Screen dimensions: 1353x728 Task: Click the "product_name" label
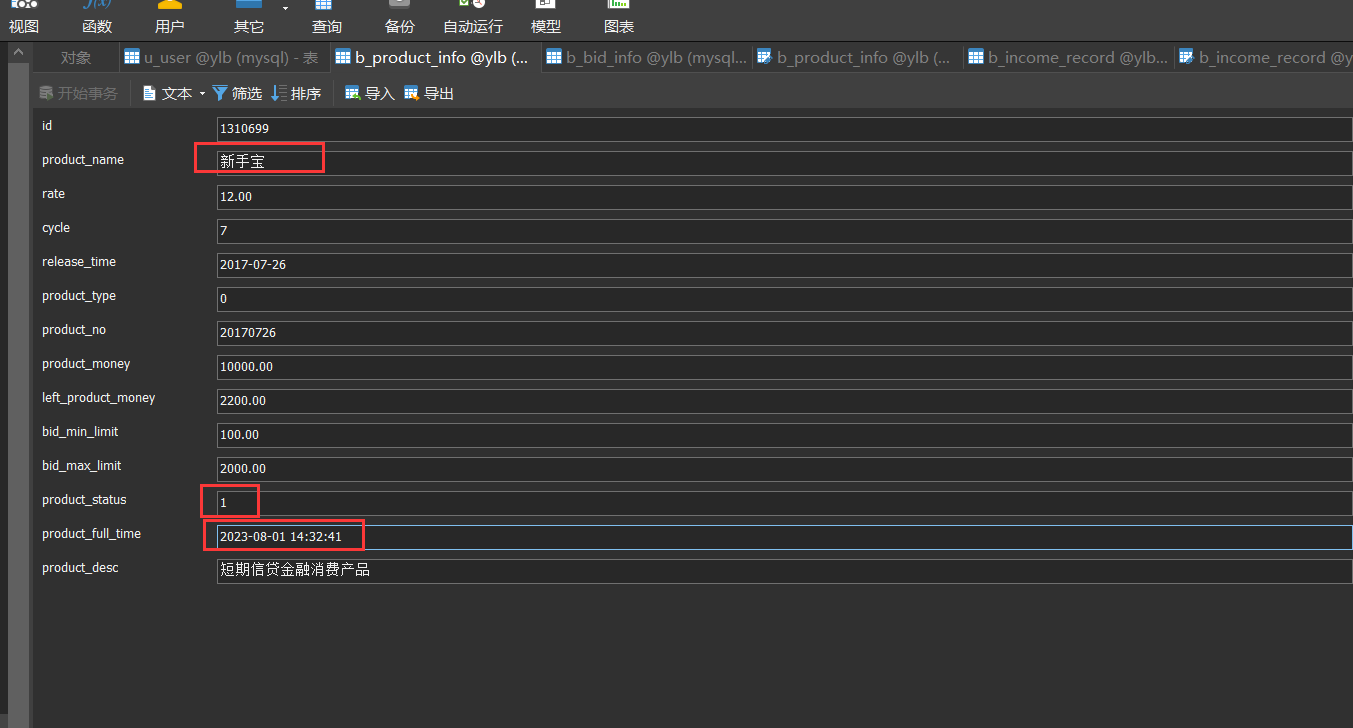pos(83,160)
